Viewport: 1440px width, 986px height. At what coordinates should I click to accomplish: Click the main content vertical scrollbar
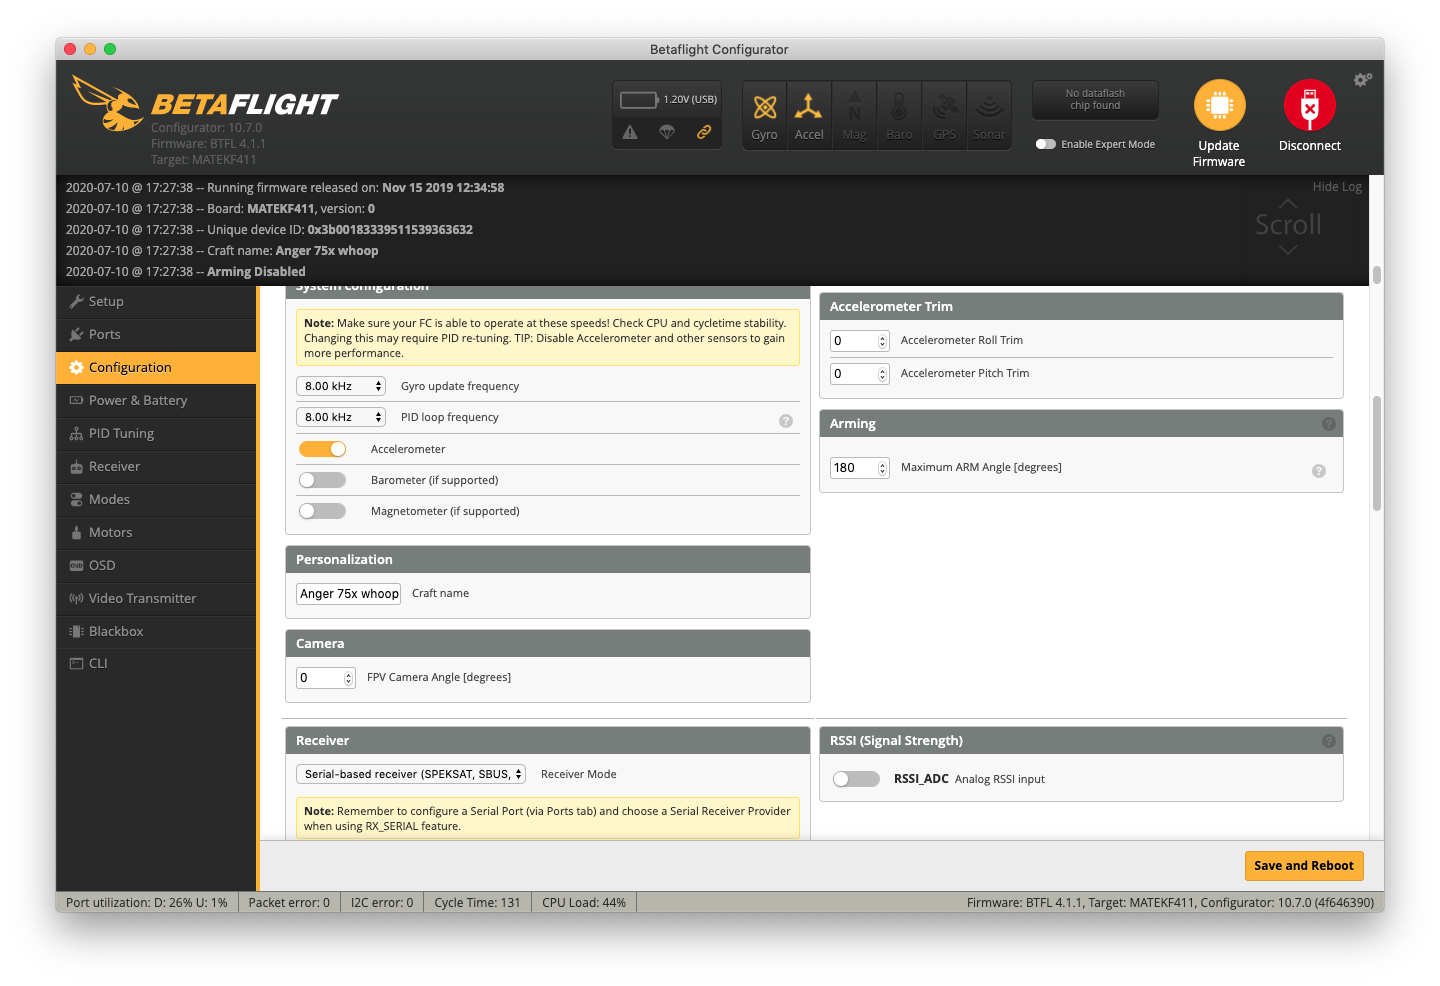(x=1377, y=453)
